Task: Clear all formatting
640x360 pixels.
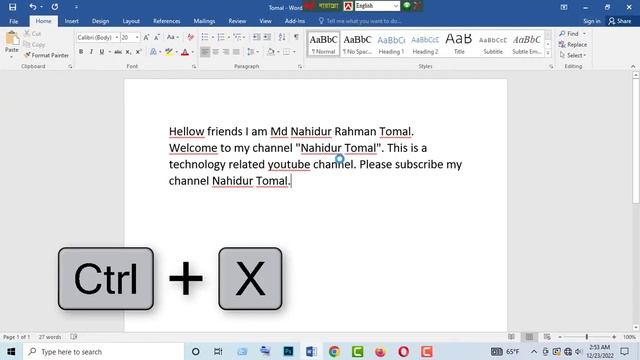Action: 190,37
